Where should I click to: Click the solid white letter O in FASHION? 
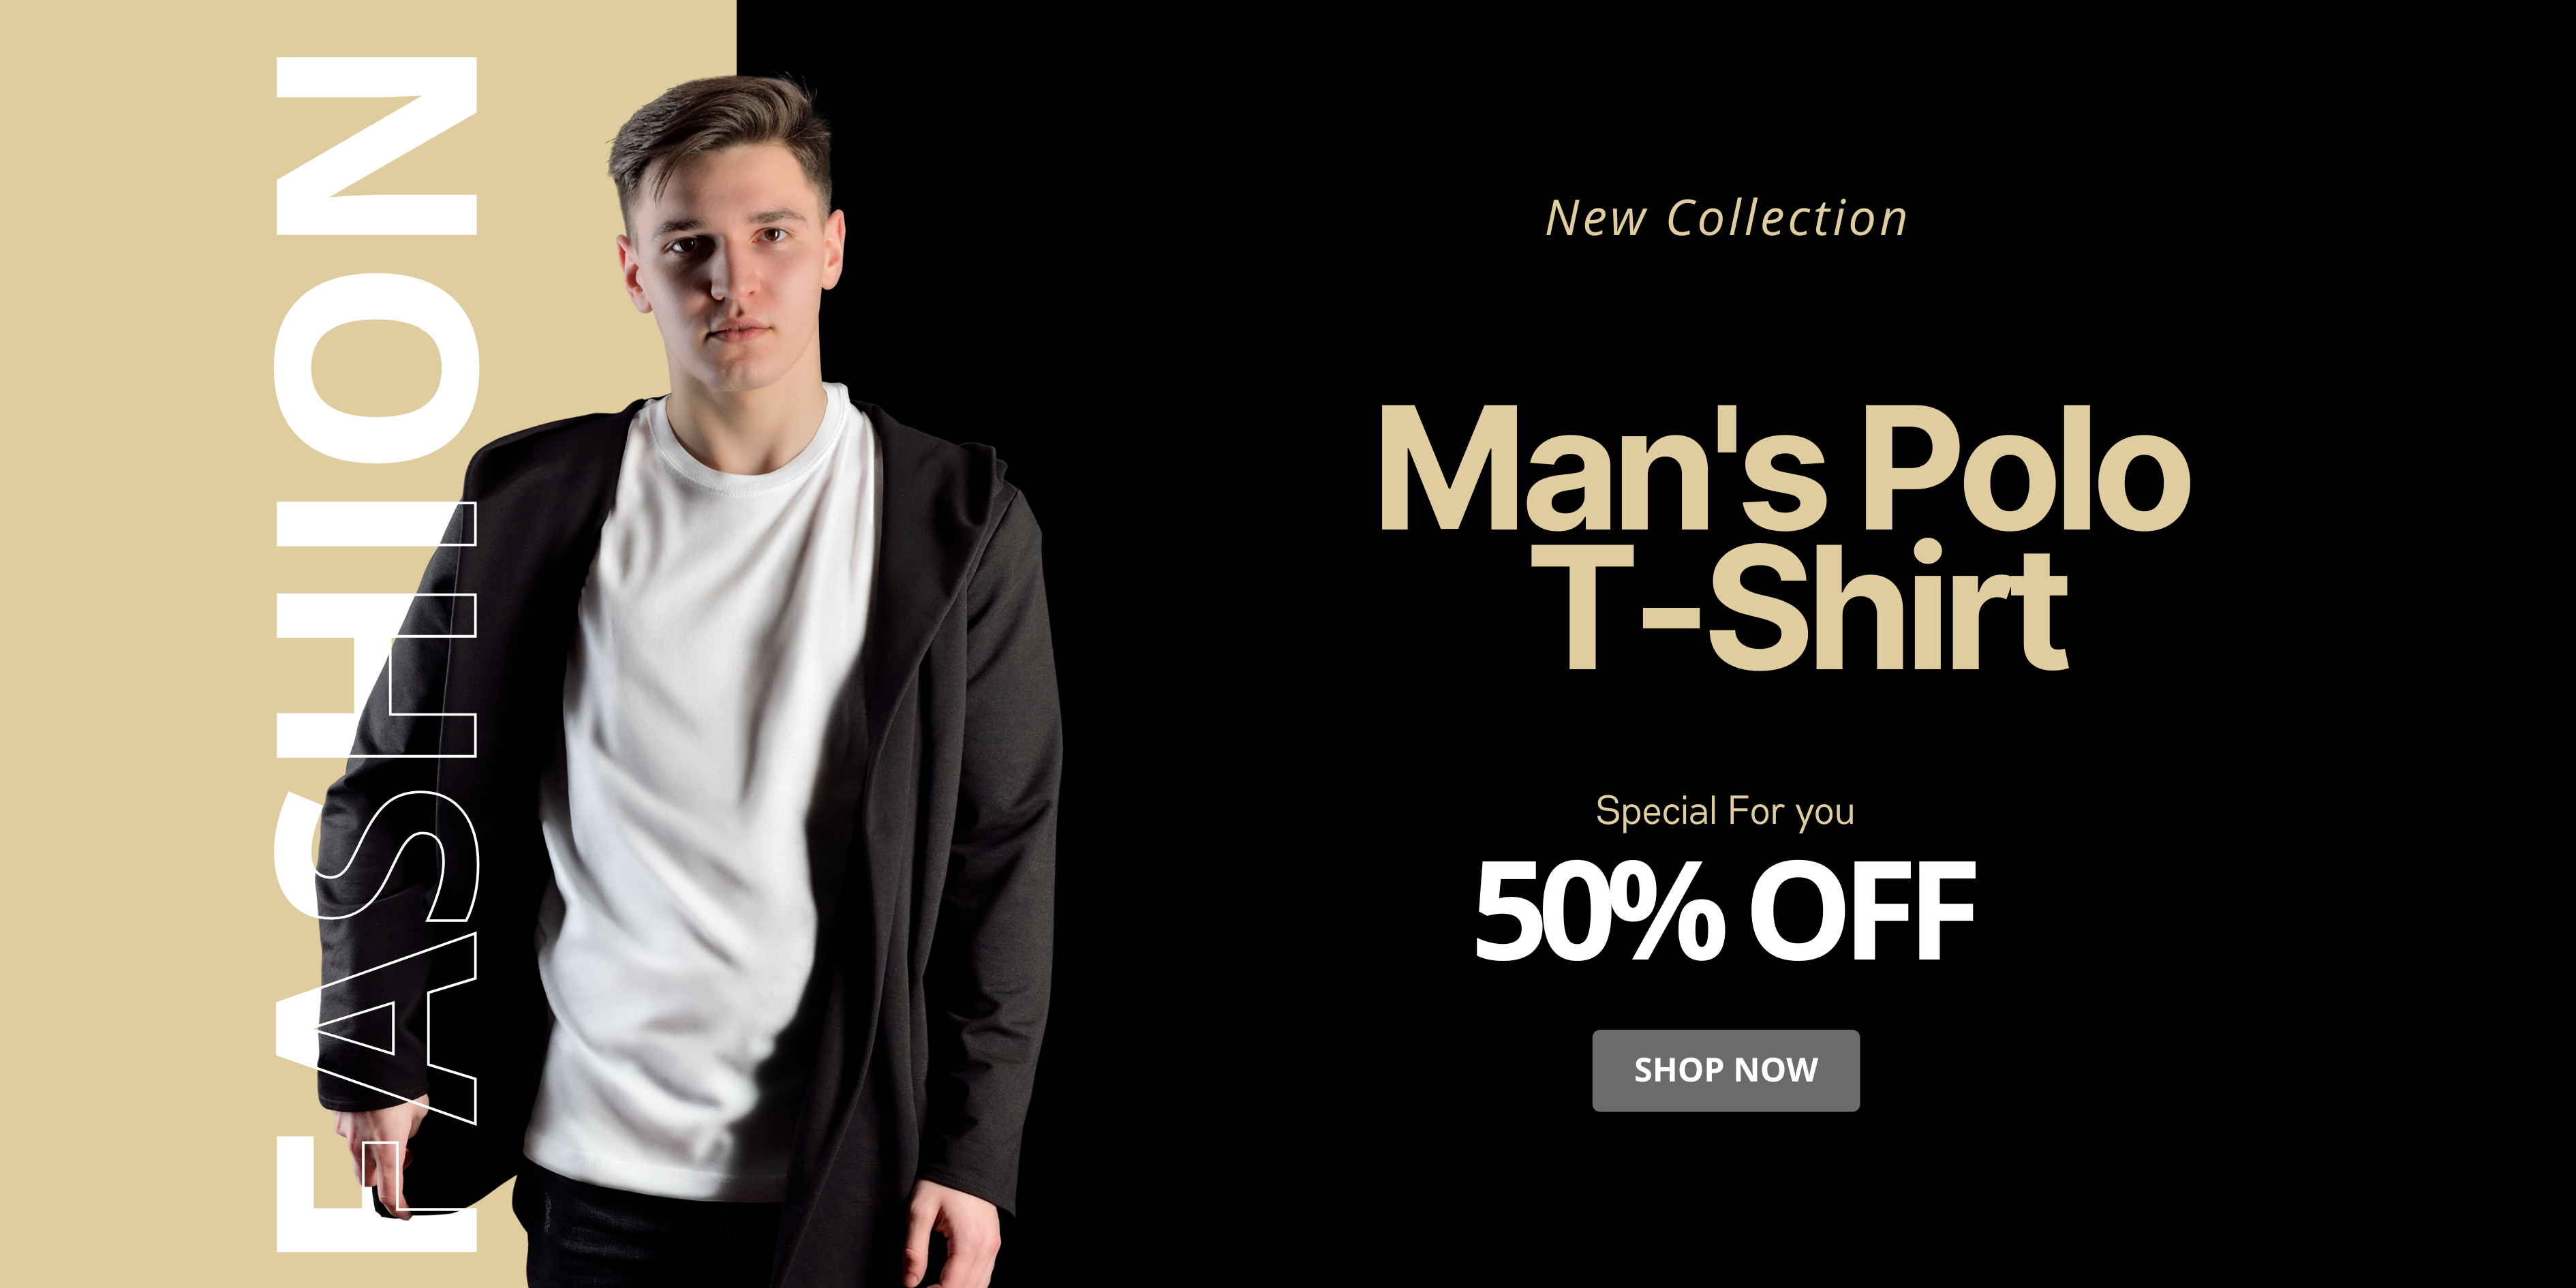(x=376, y=367)
